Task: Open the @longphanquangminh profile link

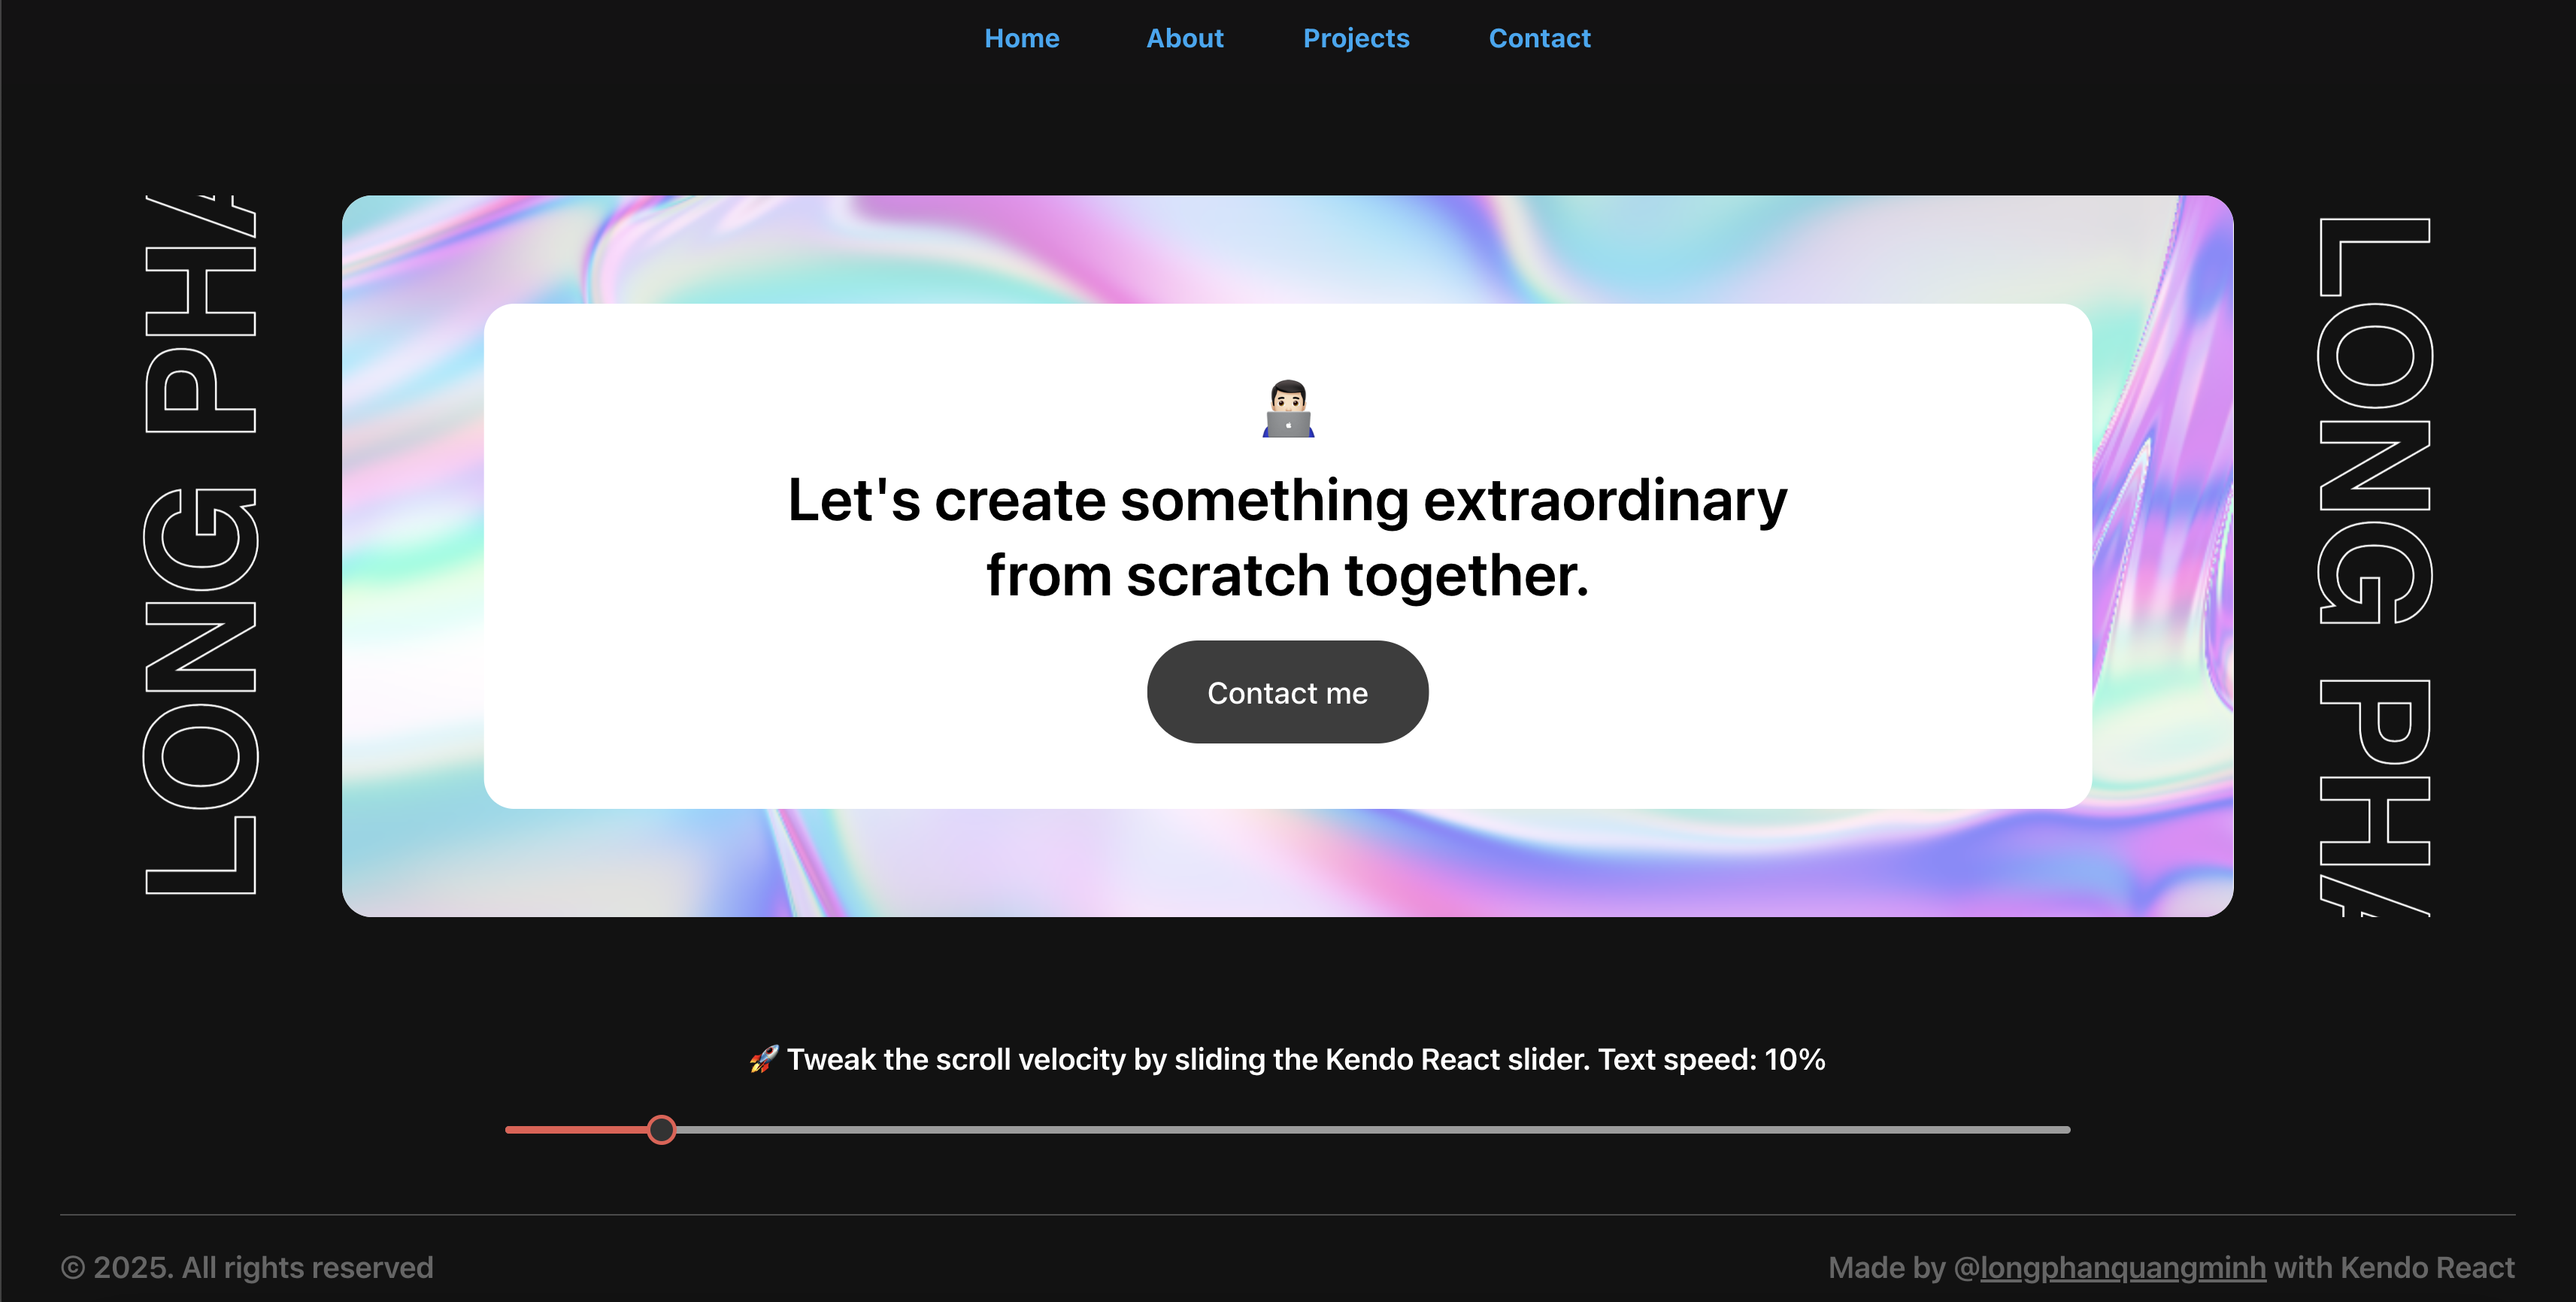Action: (x=2123, y=1267)
